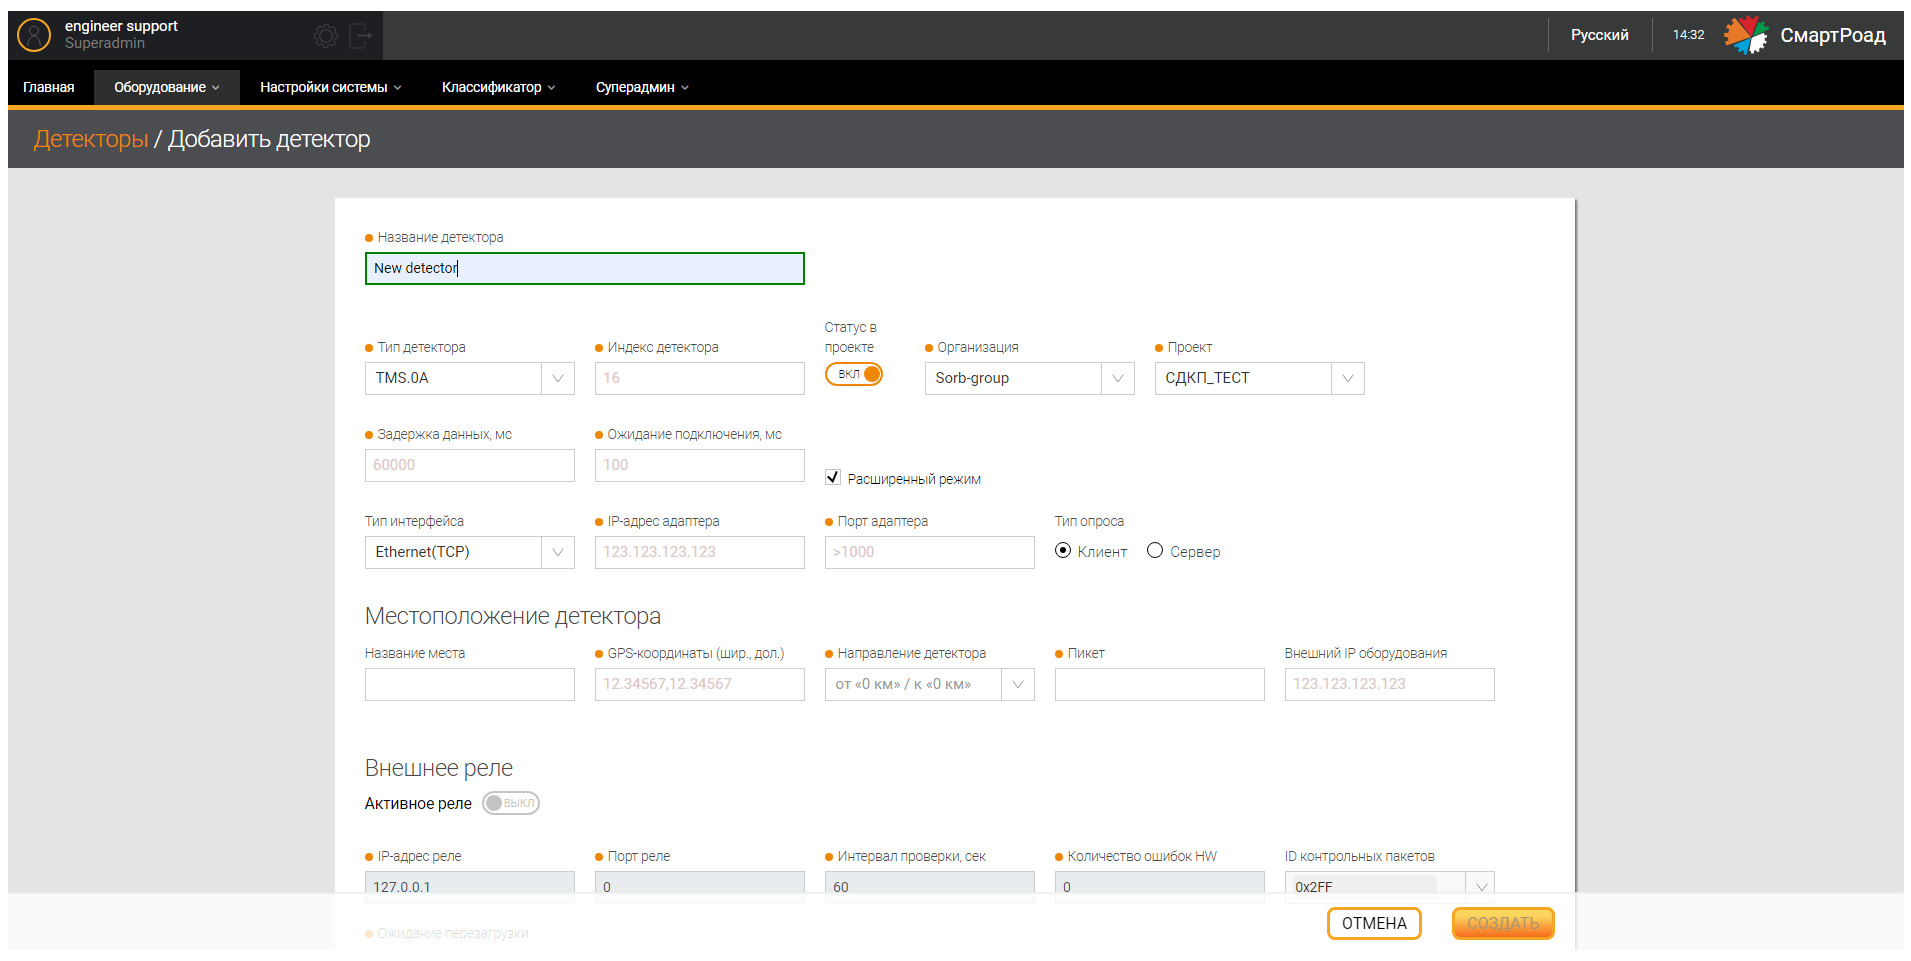
Task: Open the Проект dropdown СДКП_ТЕСТ
Action: (1260, 378)
